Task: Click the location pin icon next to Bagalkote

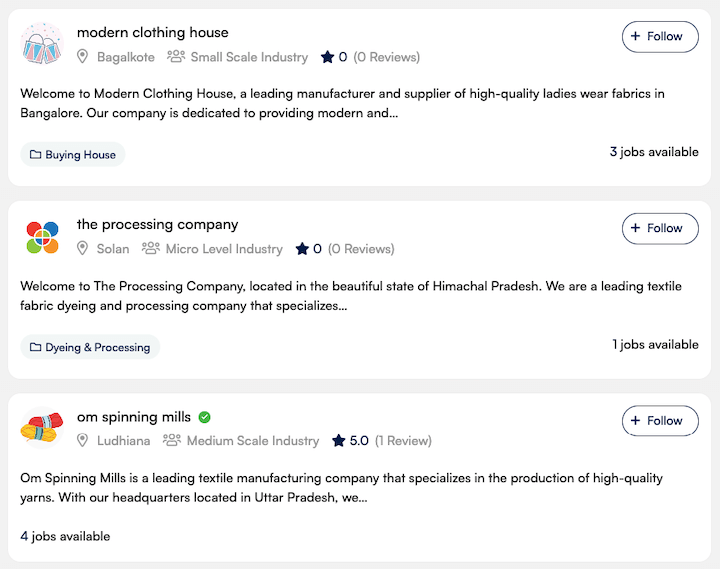Action: pos(83,57)
